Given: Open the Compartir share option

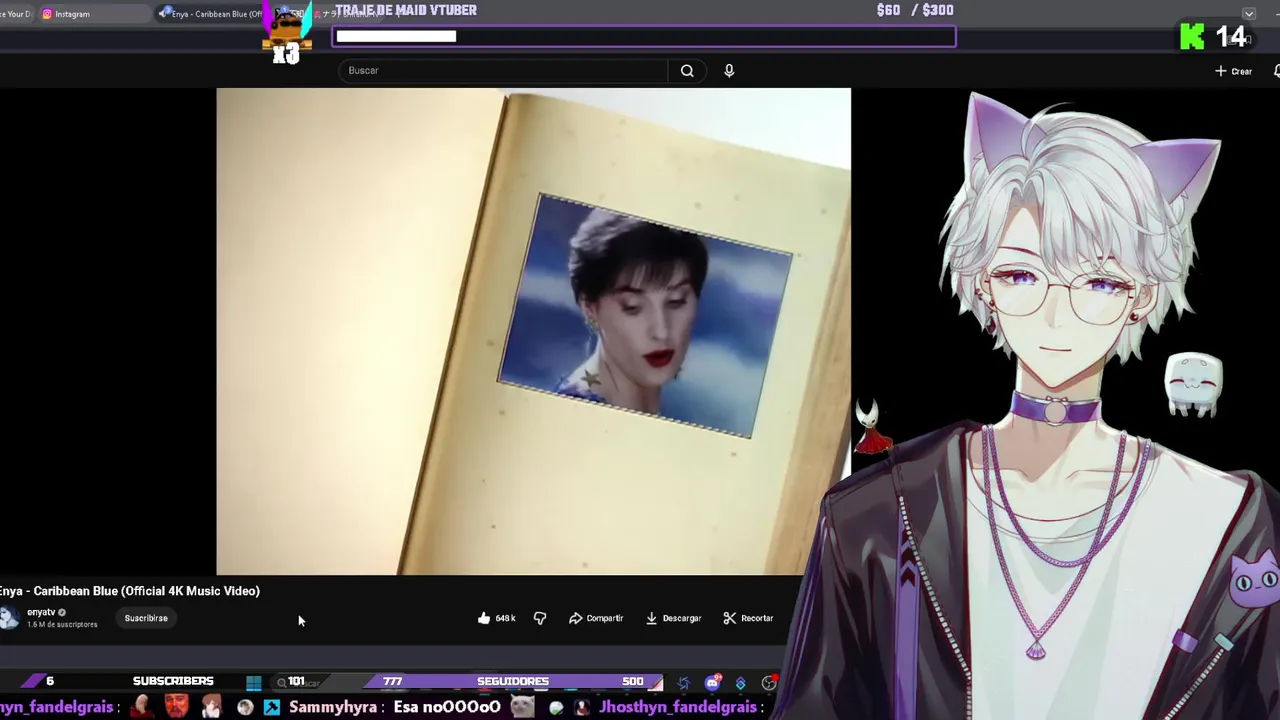Looking at the screenshot, I should [596, 618].
